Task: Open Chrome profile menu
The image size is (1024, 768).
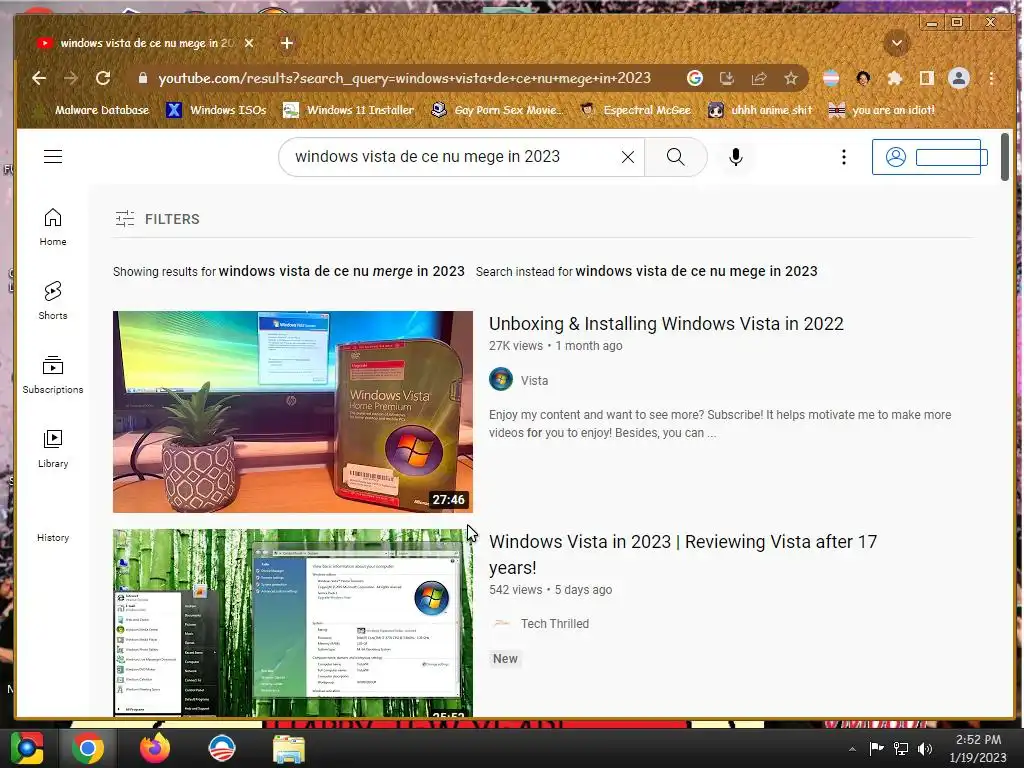Action: (x=959, y=78)
